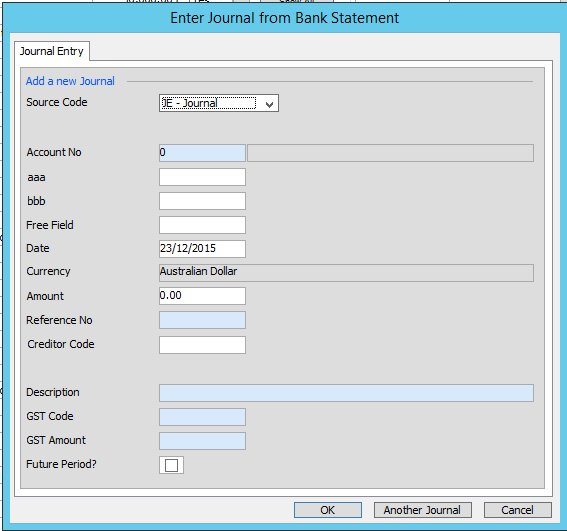Focus the Reference No field

[x=202, y=320]
